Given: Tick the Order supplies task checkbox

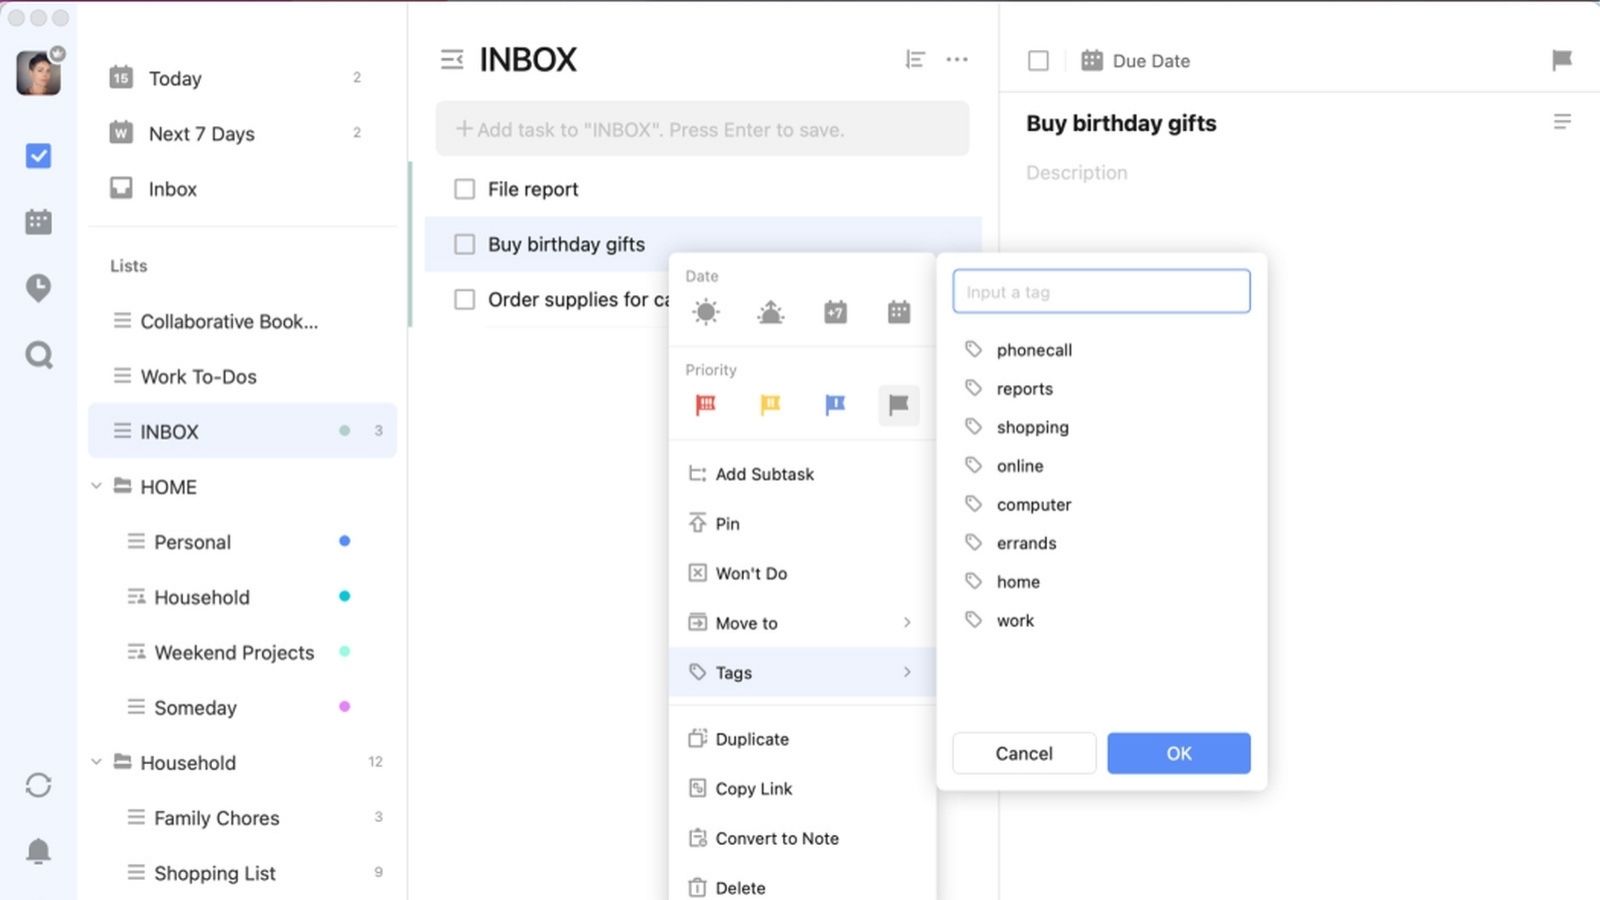Looking at the screenshot, I should point(465,299).
